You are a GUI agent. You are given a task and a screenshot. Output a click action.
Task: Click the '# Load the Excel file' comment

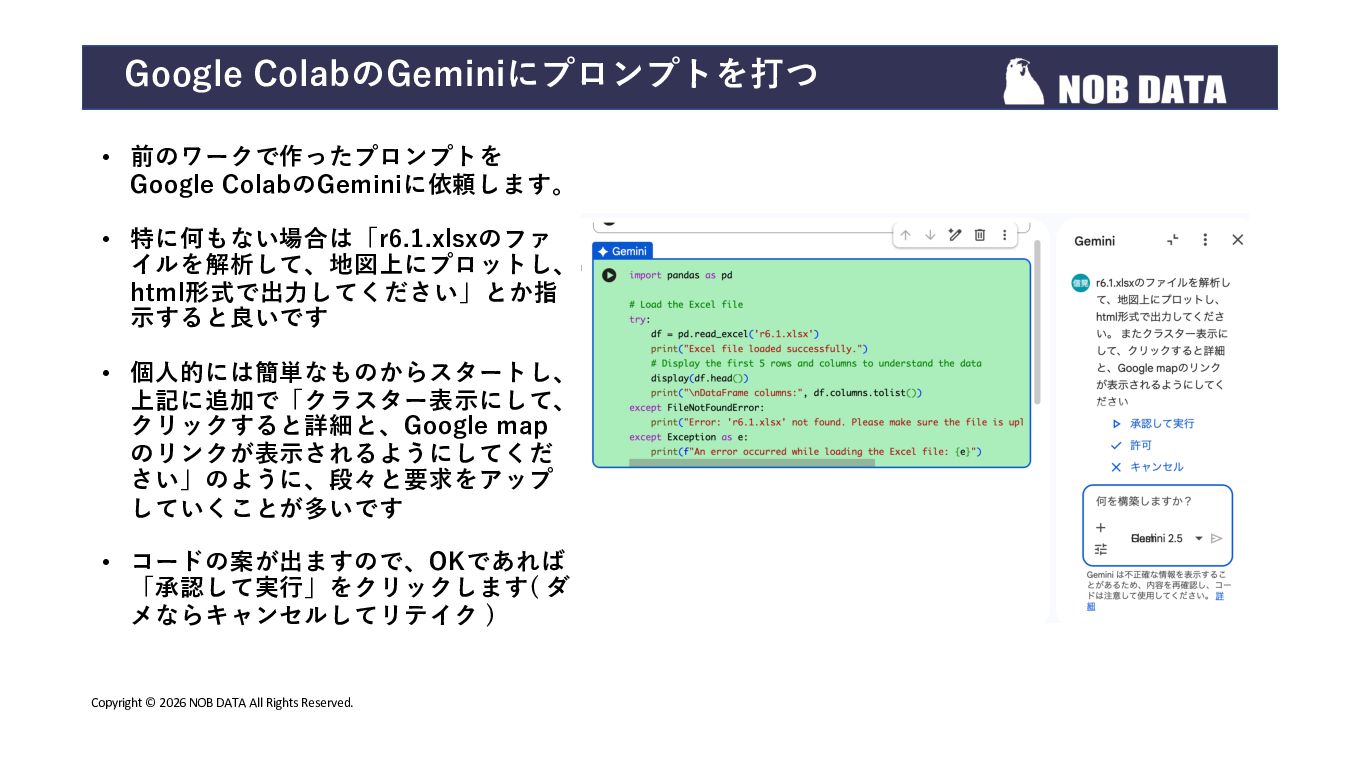point(686,304)
